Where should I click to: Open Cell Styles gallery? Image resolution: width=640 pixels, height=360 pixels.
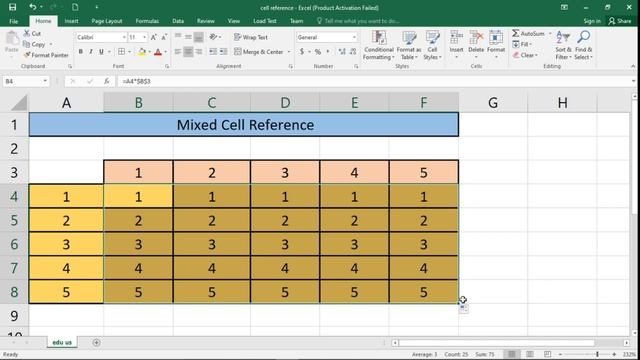tap(432, 46)
